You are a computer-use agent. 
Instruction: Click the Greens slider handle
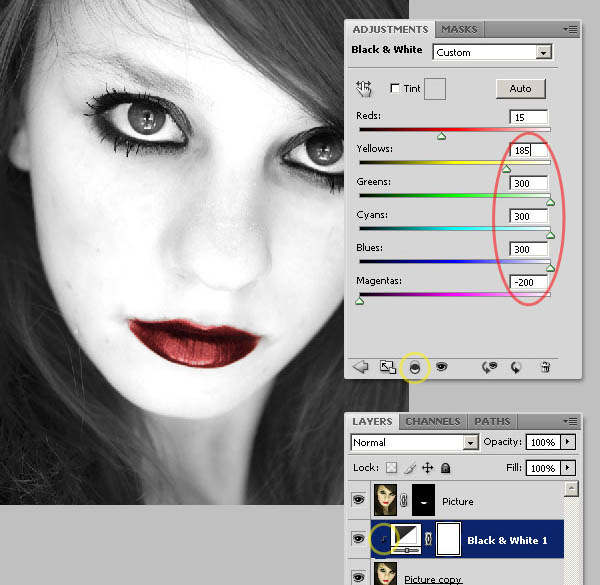tap(550, 202)
